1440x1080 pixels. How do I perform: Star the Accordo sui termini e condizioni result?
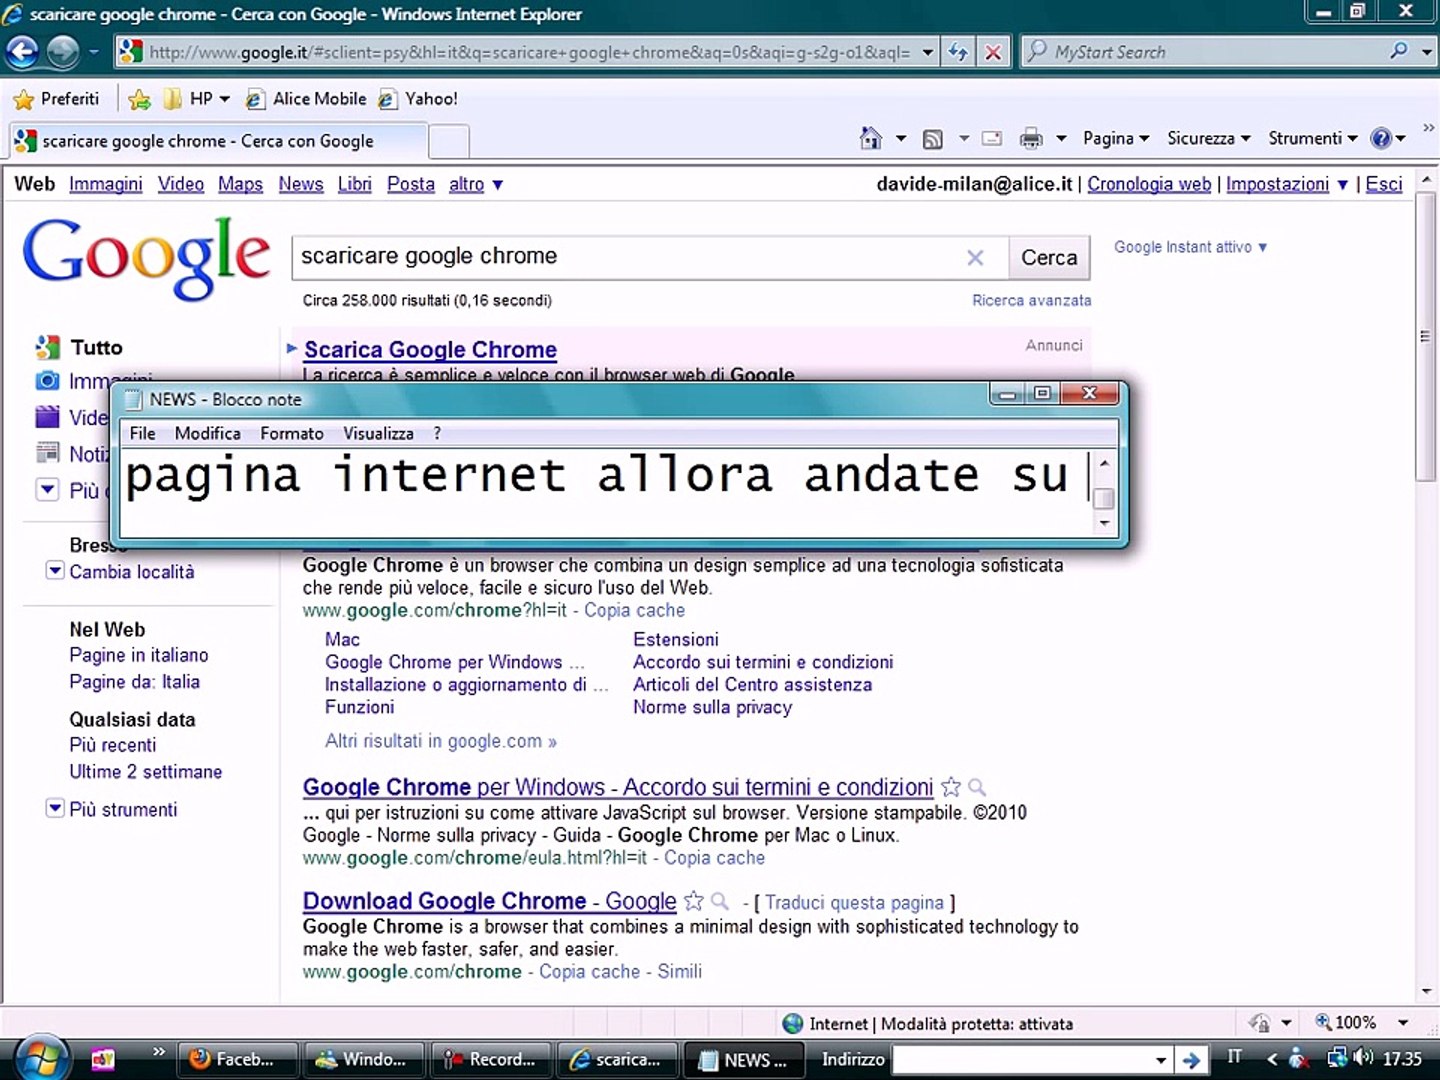click(x=951, y=787)
